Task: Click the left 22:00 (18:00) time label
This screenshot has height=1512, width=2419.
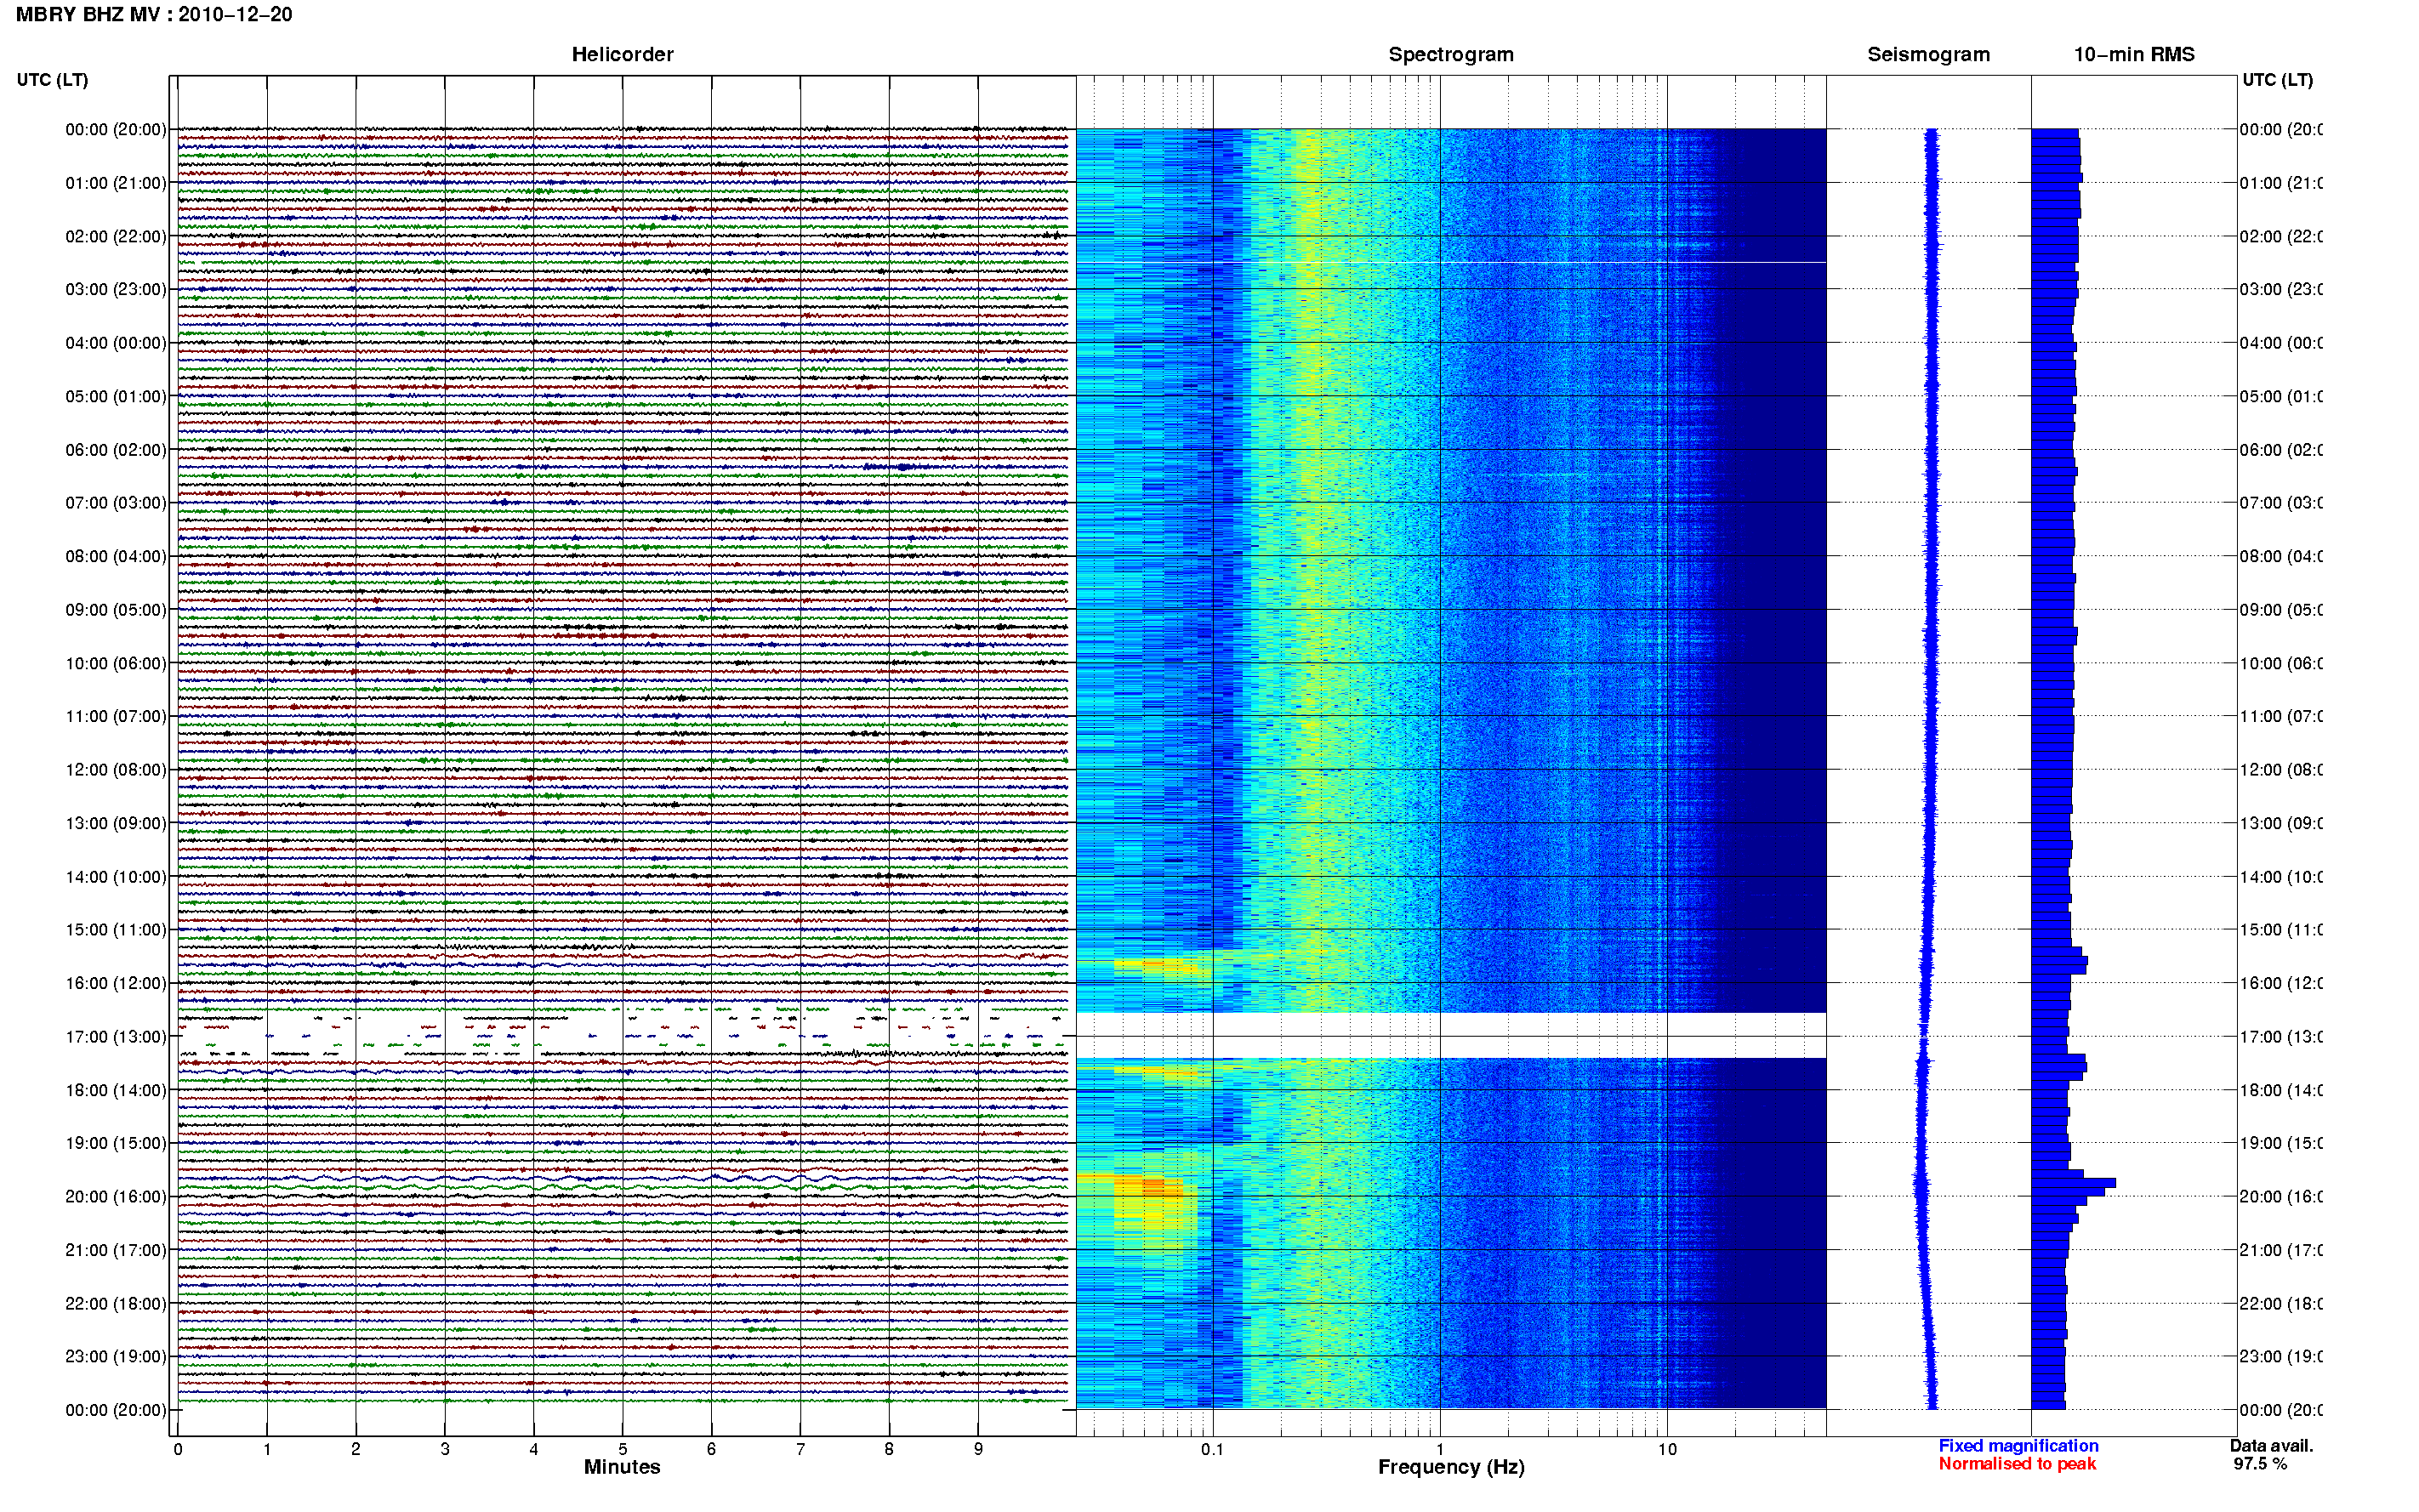Action: click(116, 1303)
